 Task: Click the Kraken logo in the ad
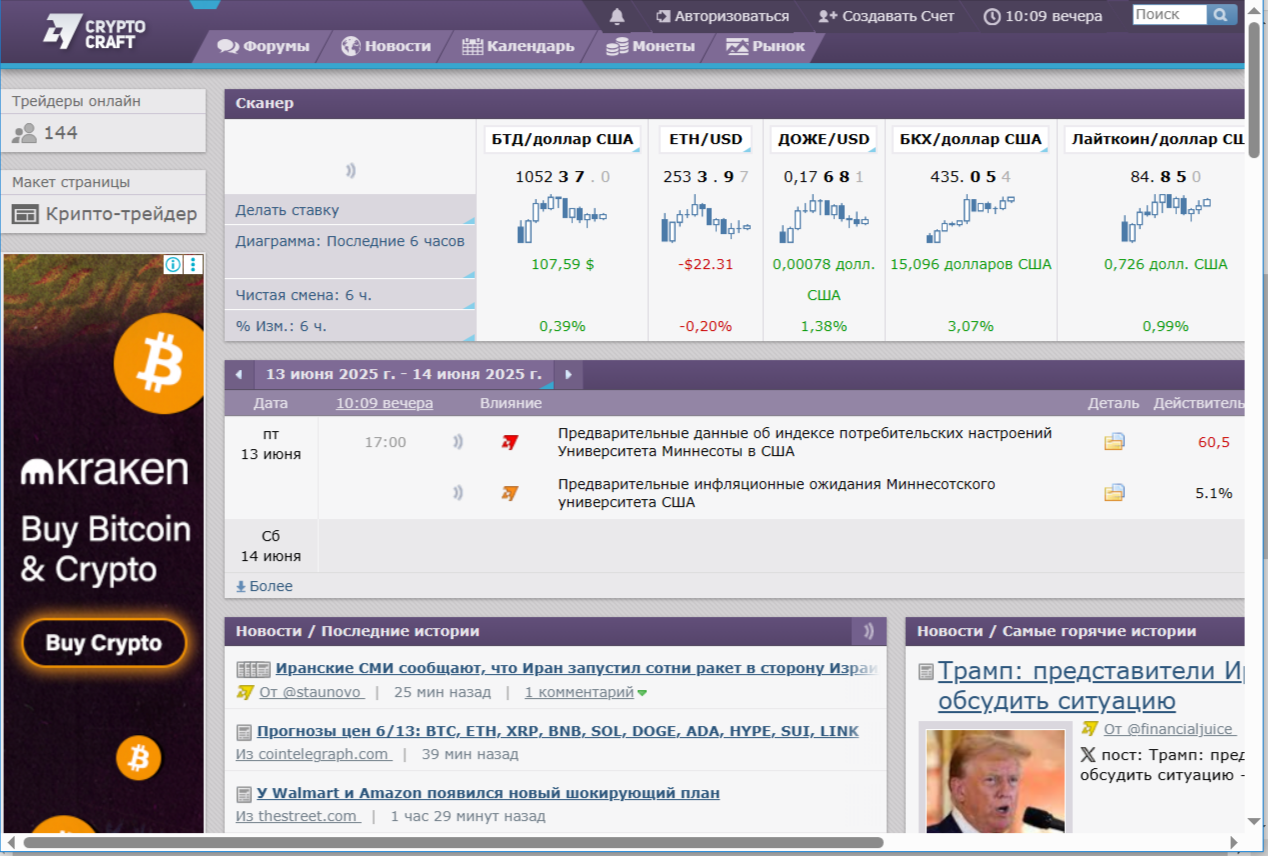point(105,471)
